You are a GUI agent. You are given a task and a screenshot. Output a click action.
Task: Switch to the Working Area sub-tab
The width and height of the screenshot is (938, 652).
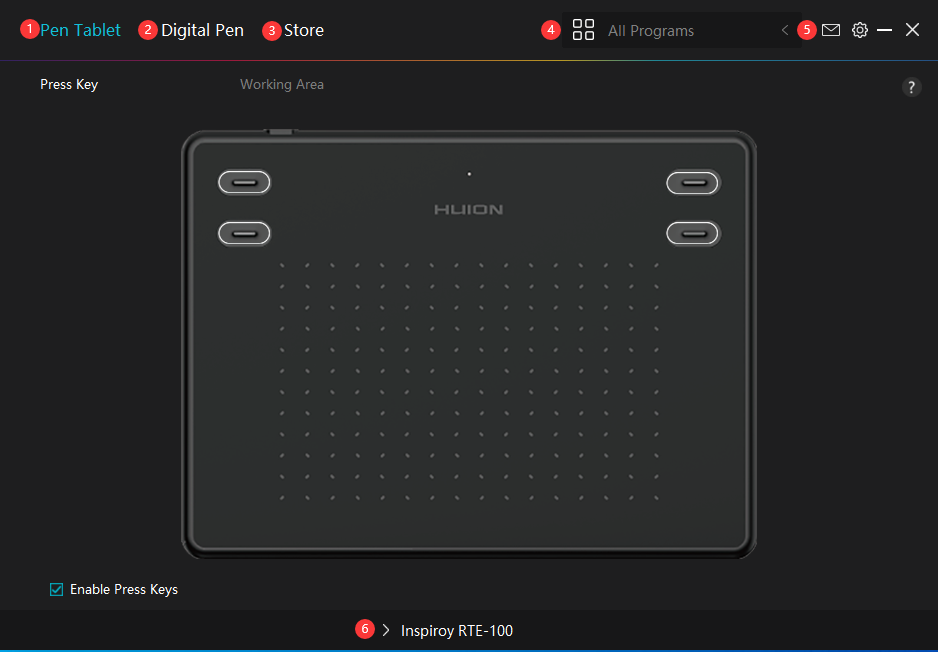tap(282, 85)
